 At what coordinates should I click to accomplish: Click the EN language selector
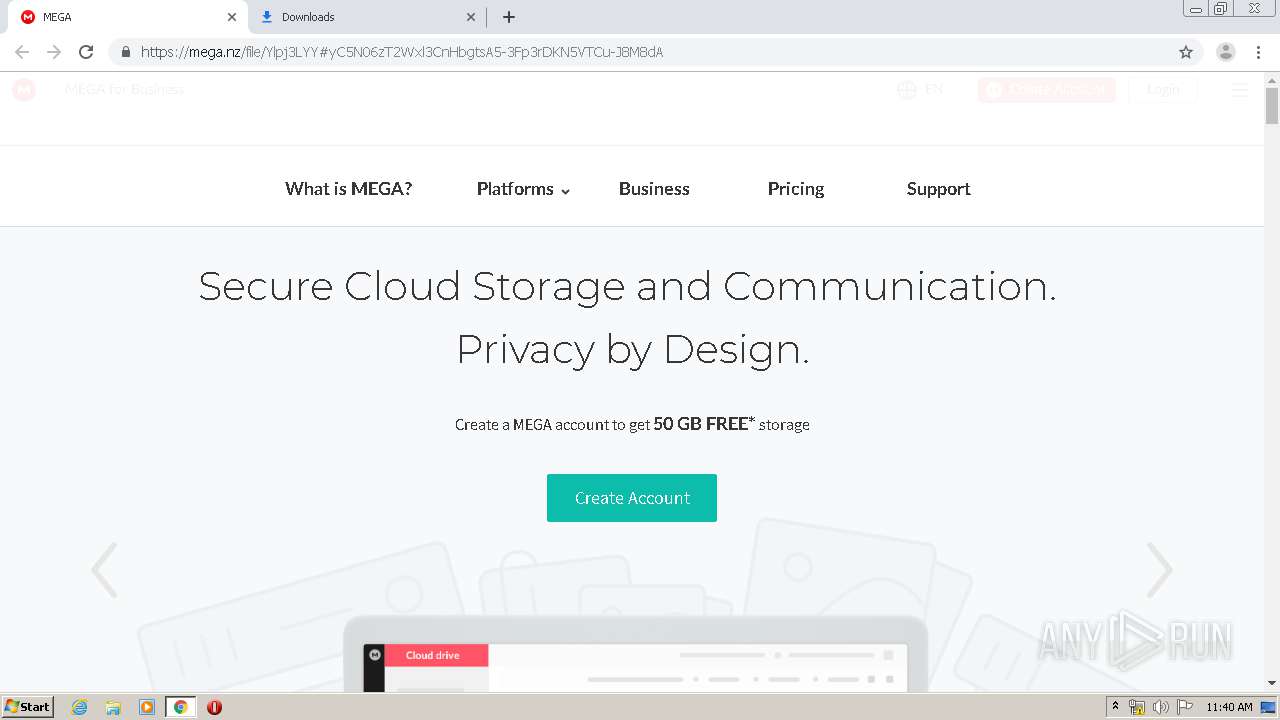point(934,90)
